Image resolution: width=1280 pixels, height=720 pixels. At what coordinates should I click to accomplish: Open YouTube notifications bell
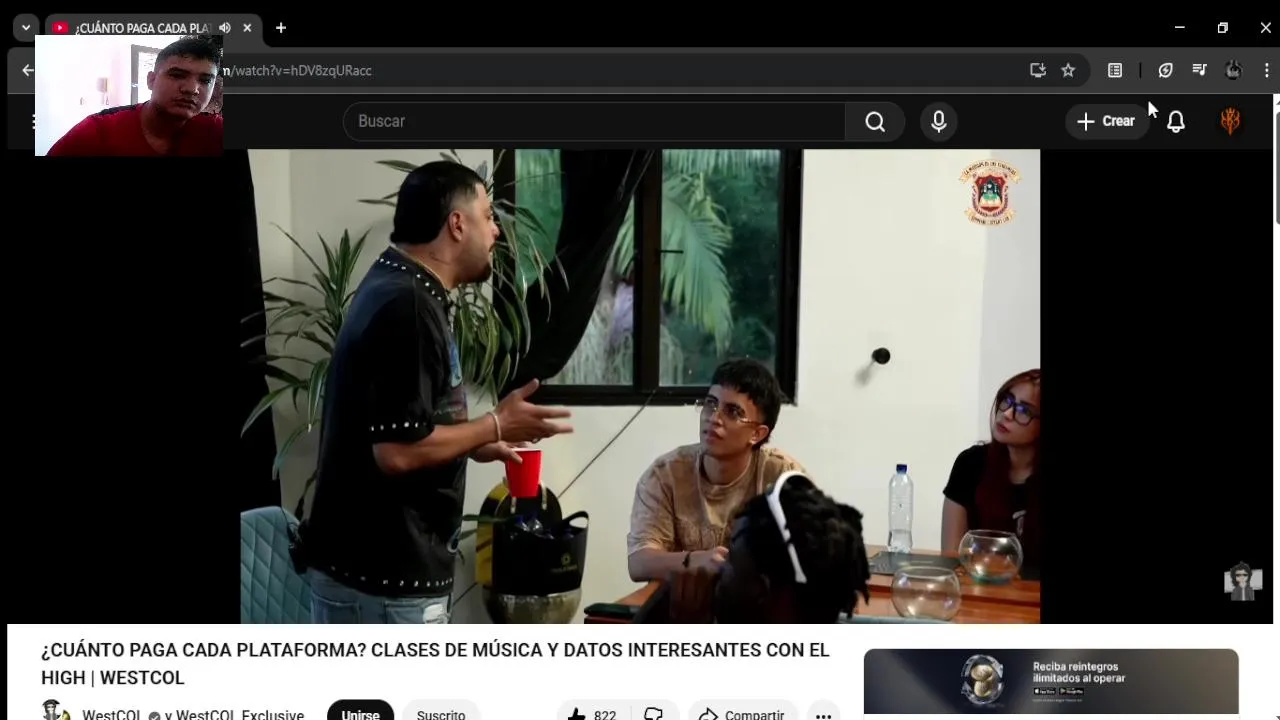pyautogui.click(x=1176, y=121)
